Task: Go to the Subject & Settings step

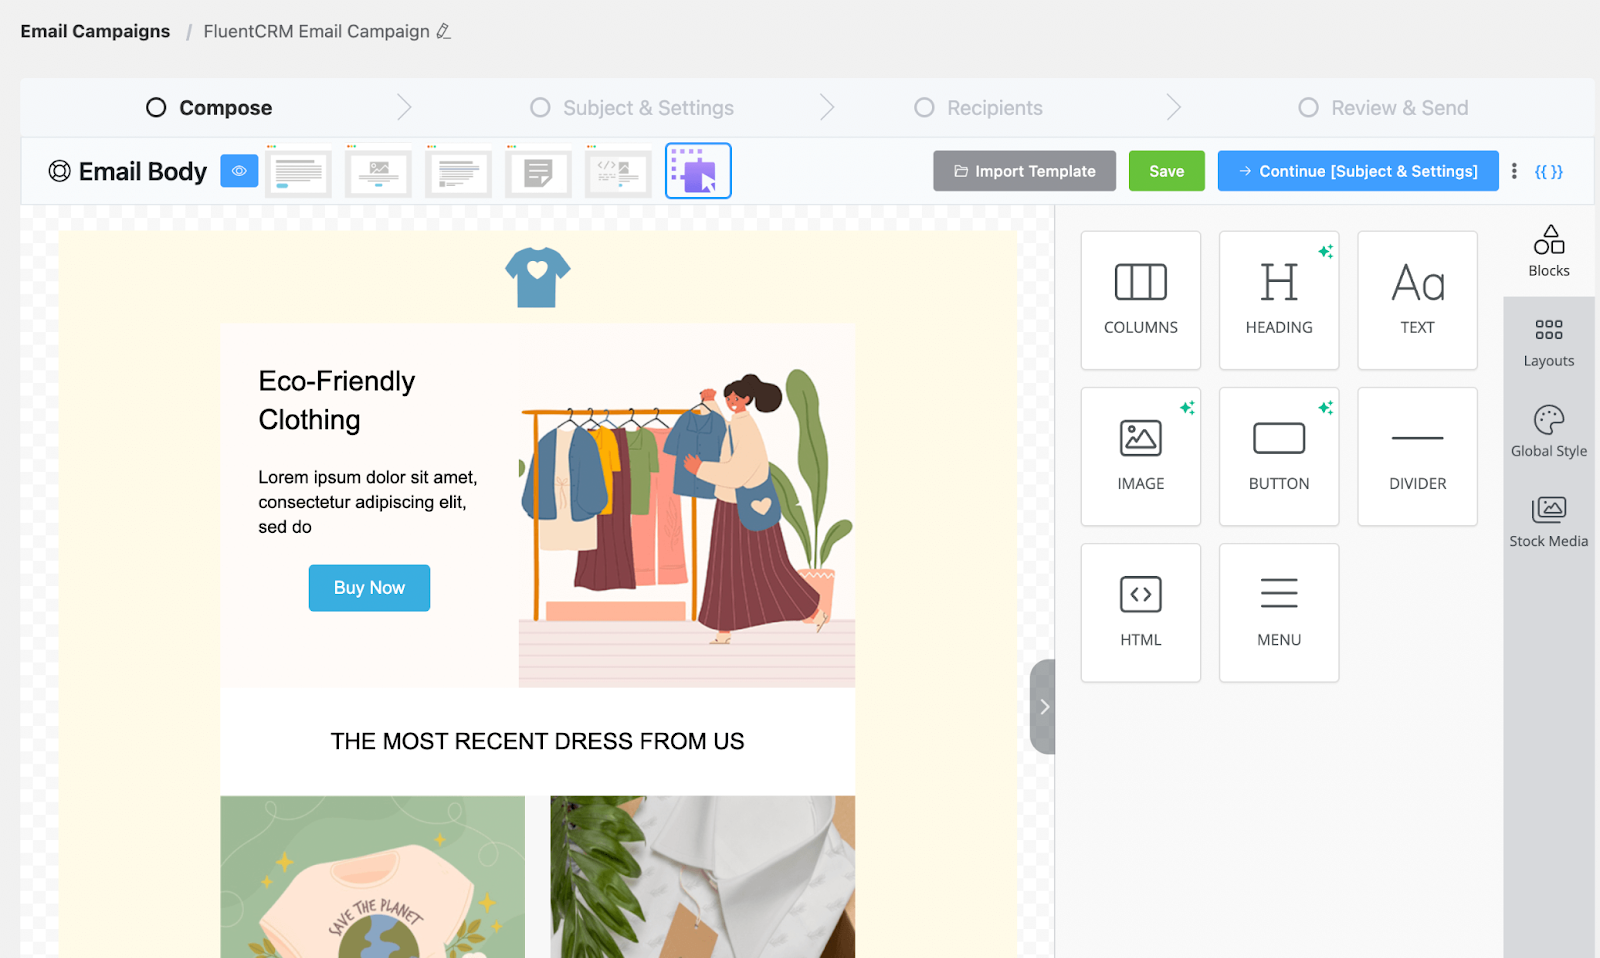Action: 632,108
